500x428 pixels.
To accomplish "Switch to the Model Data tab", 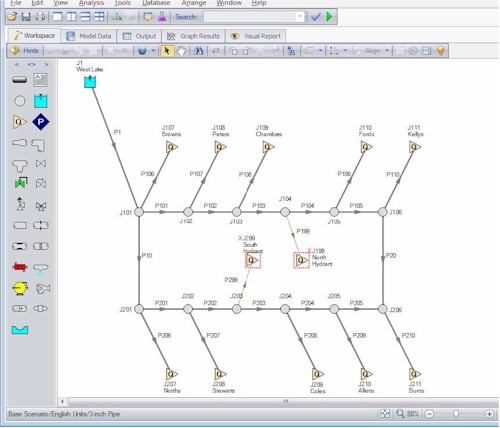I will 89,36.
